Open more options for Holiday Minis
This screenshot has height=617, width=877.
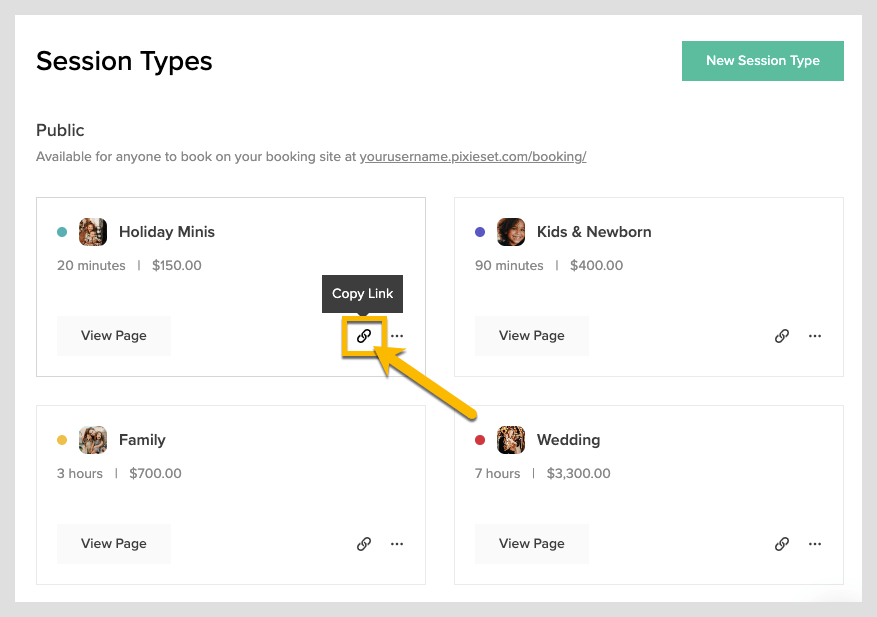click(397, 336)
